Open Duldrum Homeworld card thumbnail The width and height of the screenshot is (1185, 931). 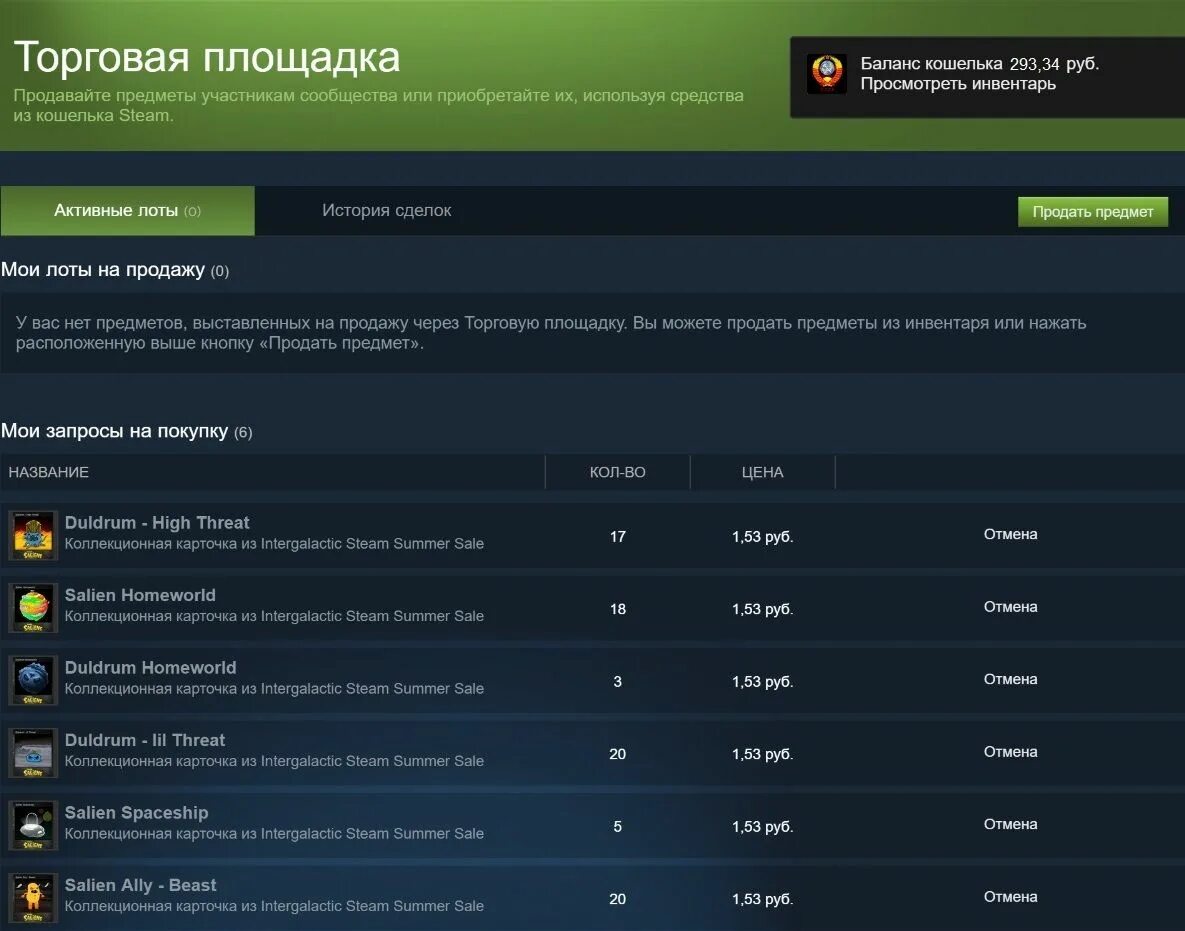click(x=33, y=680)
